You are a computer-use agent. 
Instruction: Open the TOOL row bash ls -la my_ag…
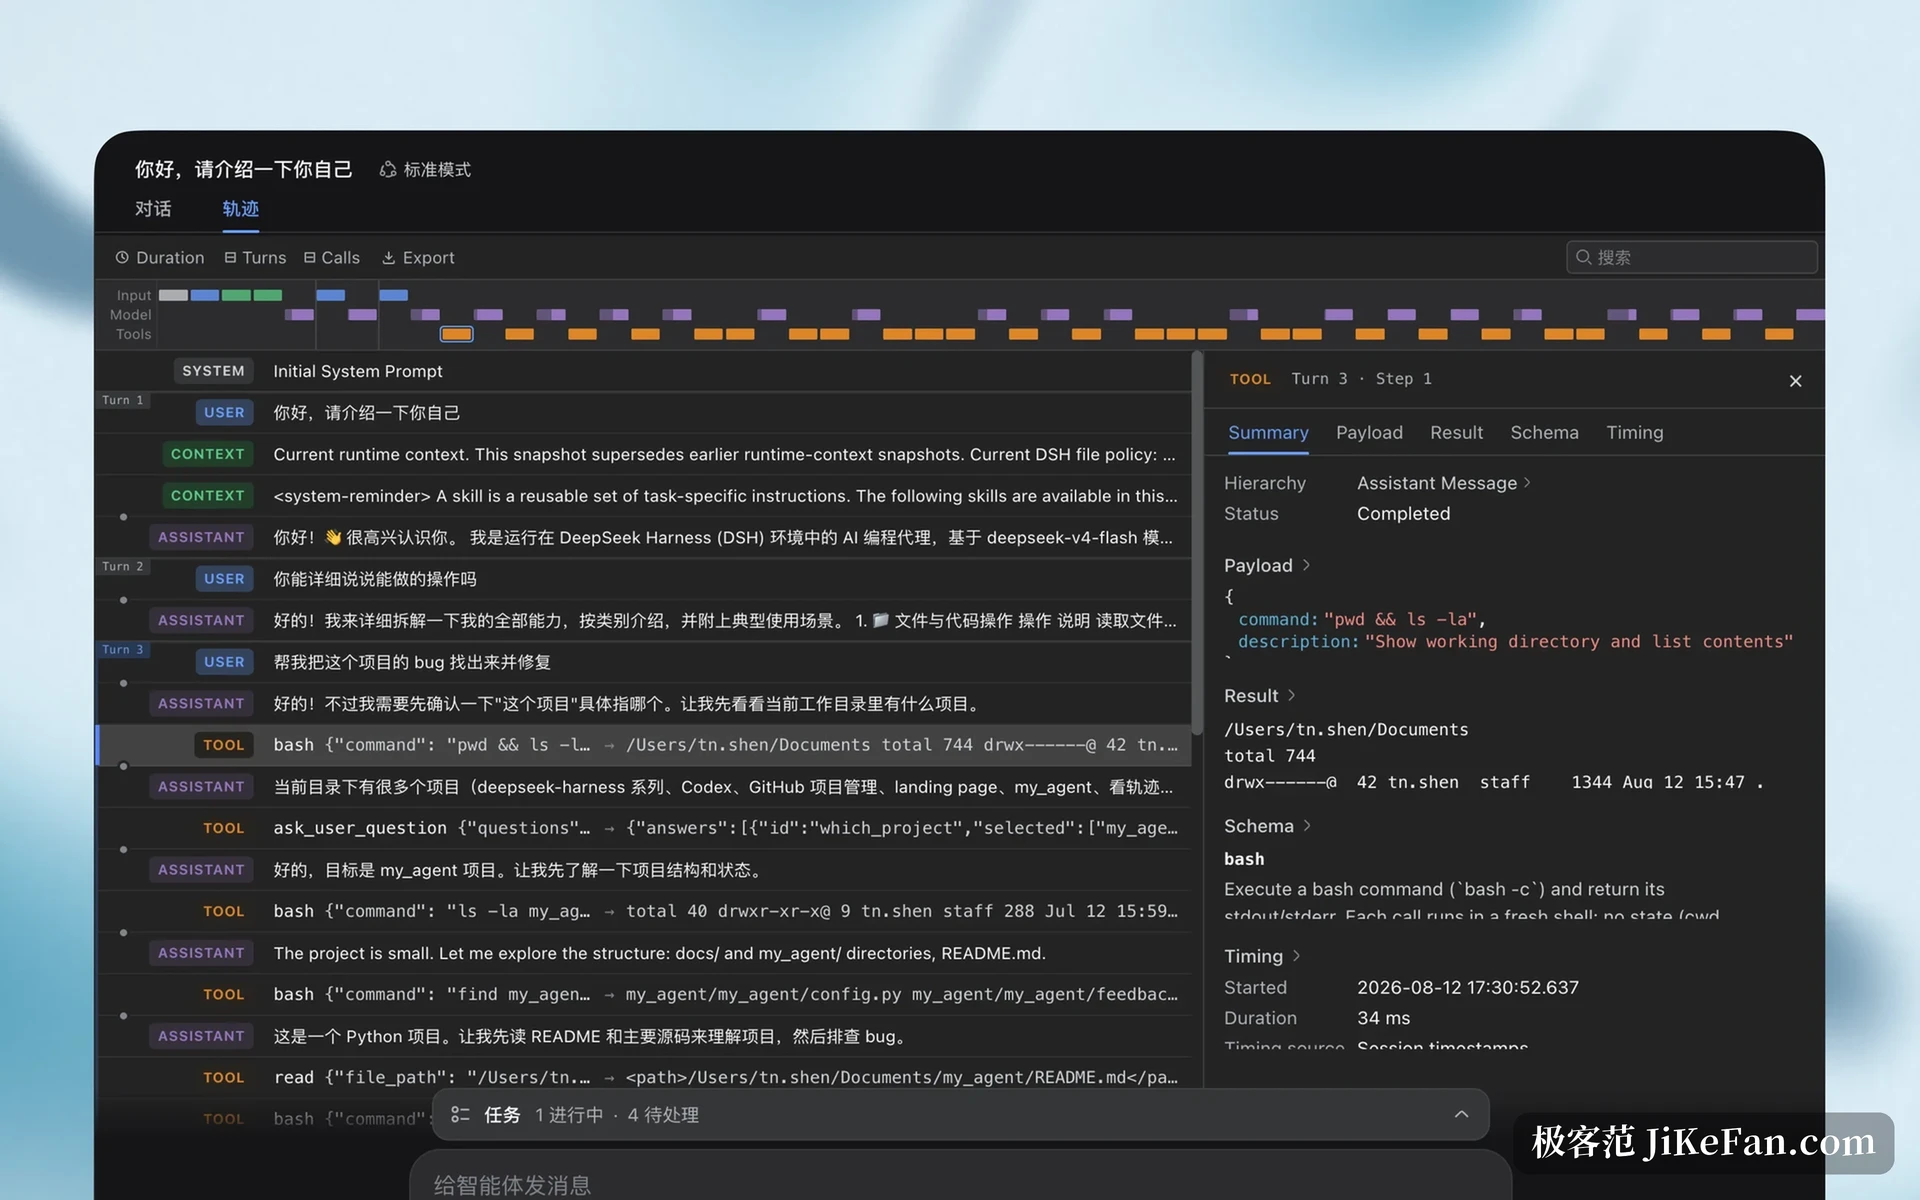[643, 911]
